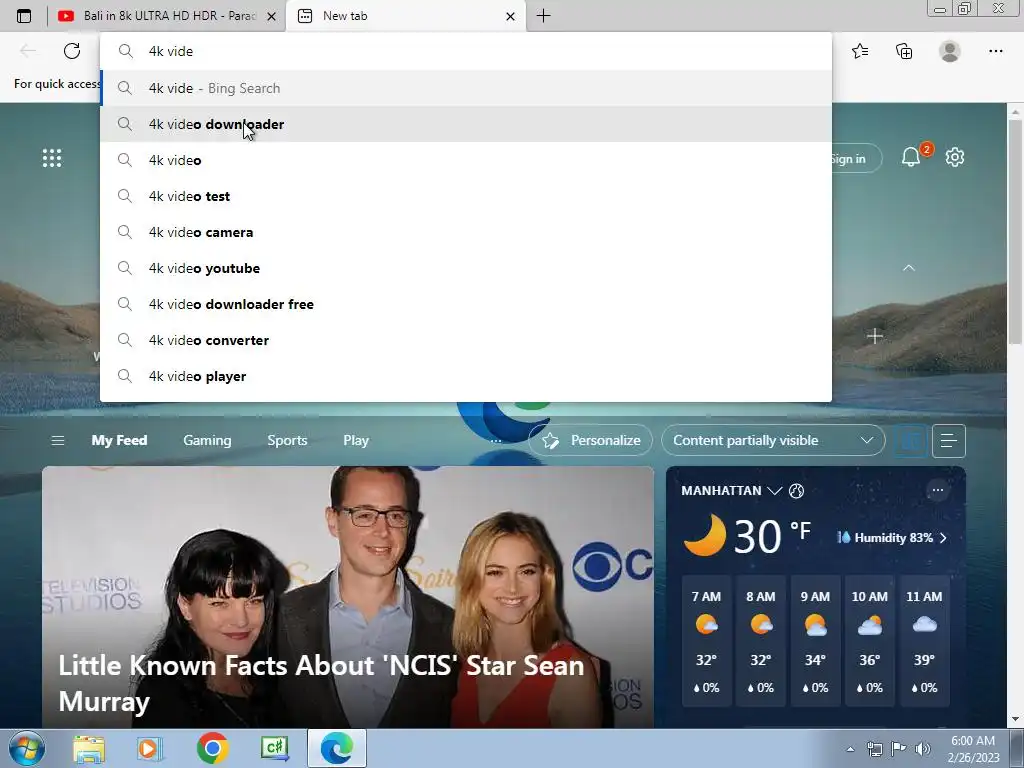Open Content partially visible dropdown
The width and height of the screenshot is (1024, 768).
coord(773,440)
